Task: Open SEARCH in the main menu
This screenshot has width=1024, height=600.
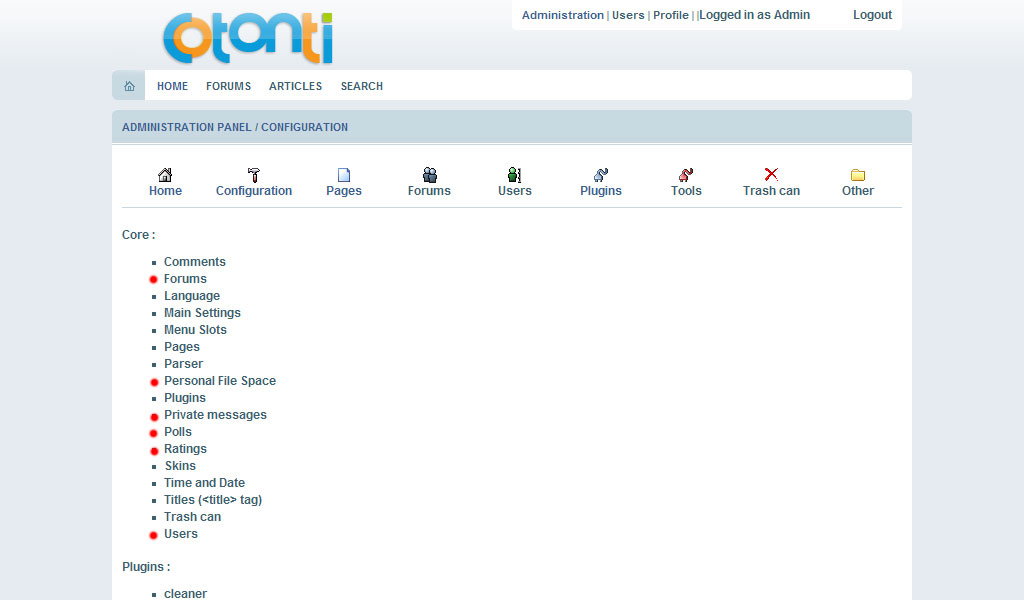Action: tap(361, 86)
